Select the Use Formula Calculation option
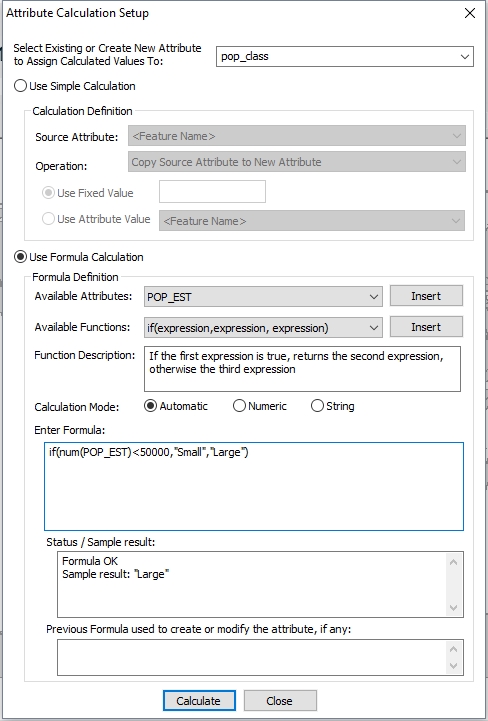488x721 pixels. pos(20,257)
